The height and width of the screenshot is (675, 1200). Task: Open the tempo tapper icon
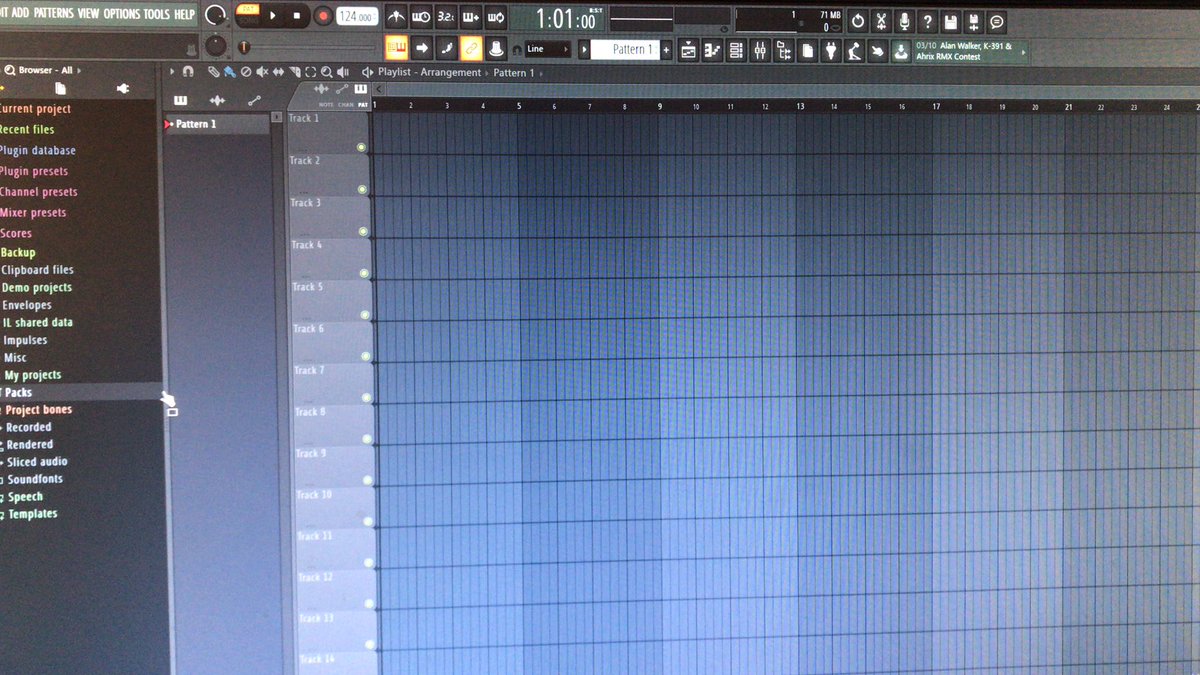855,49
